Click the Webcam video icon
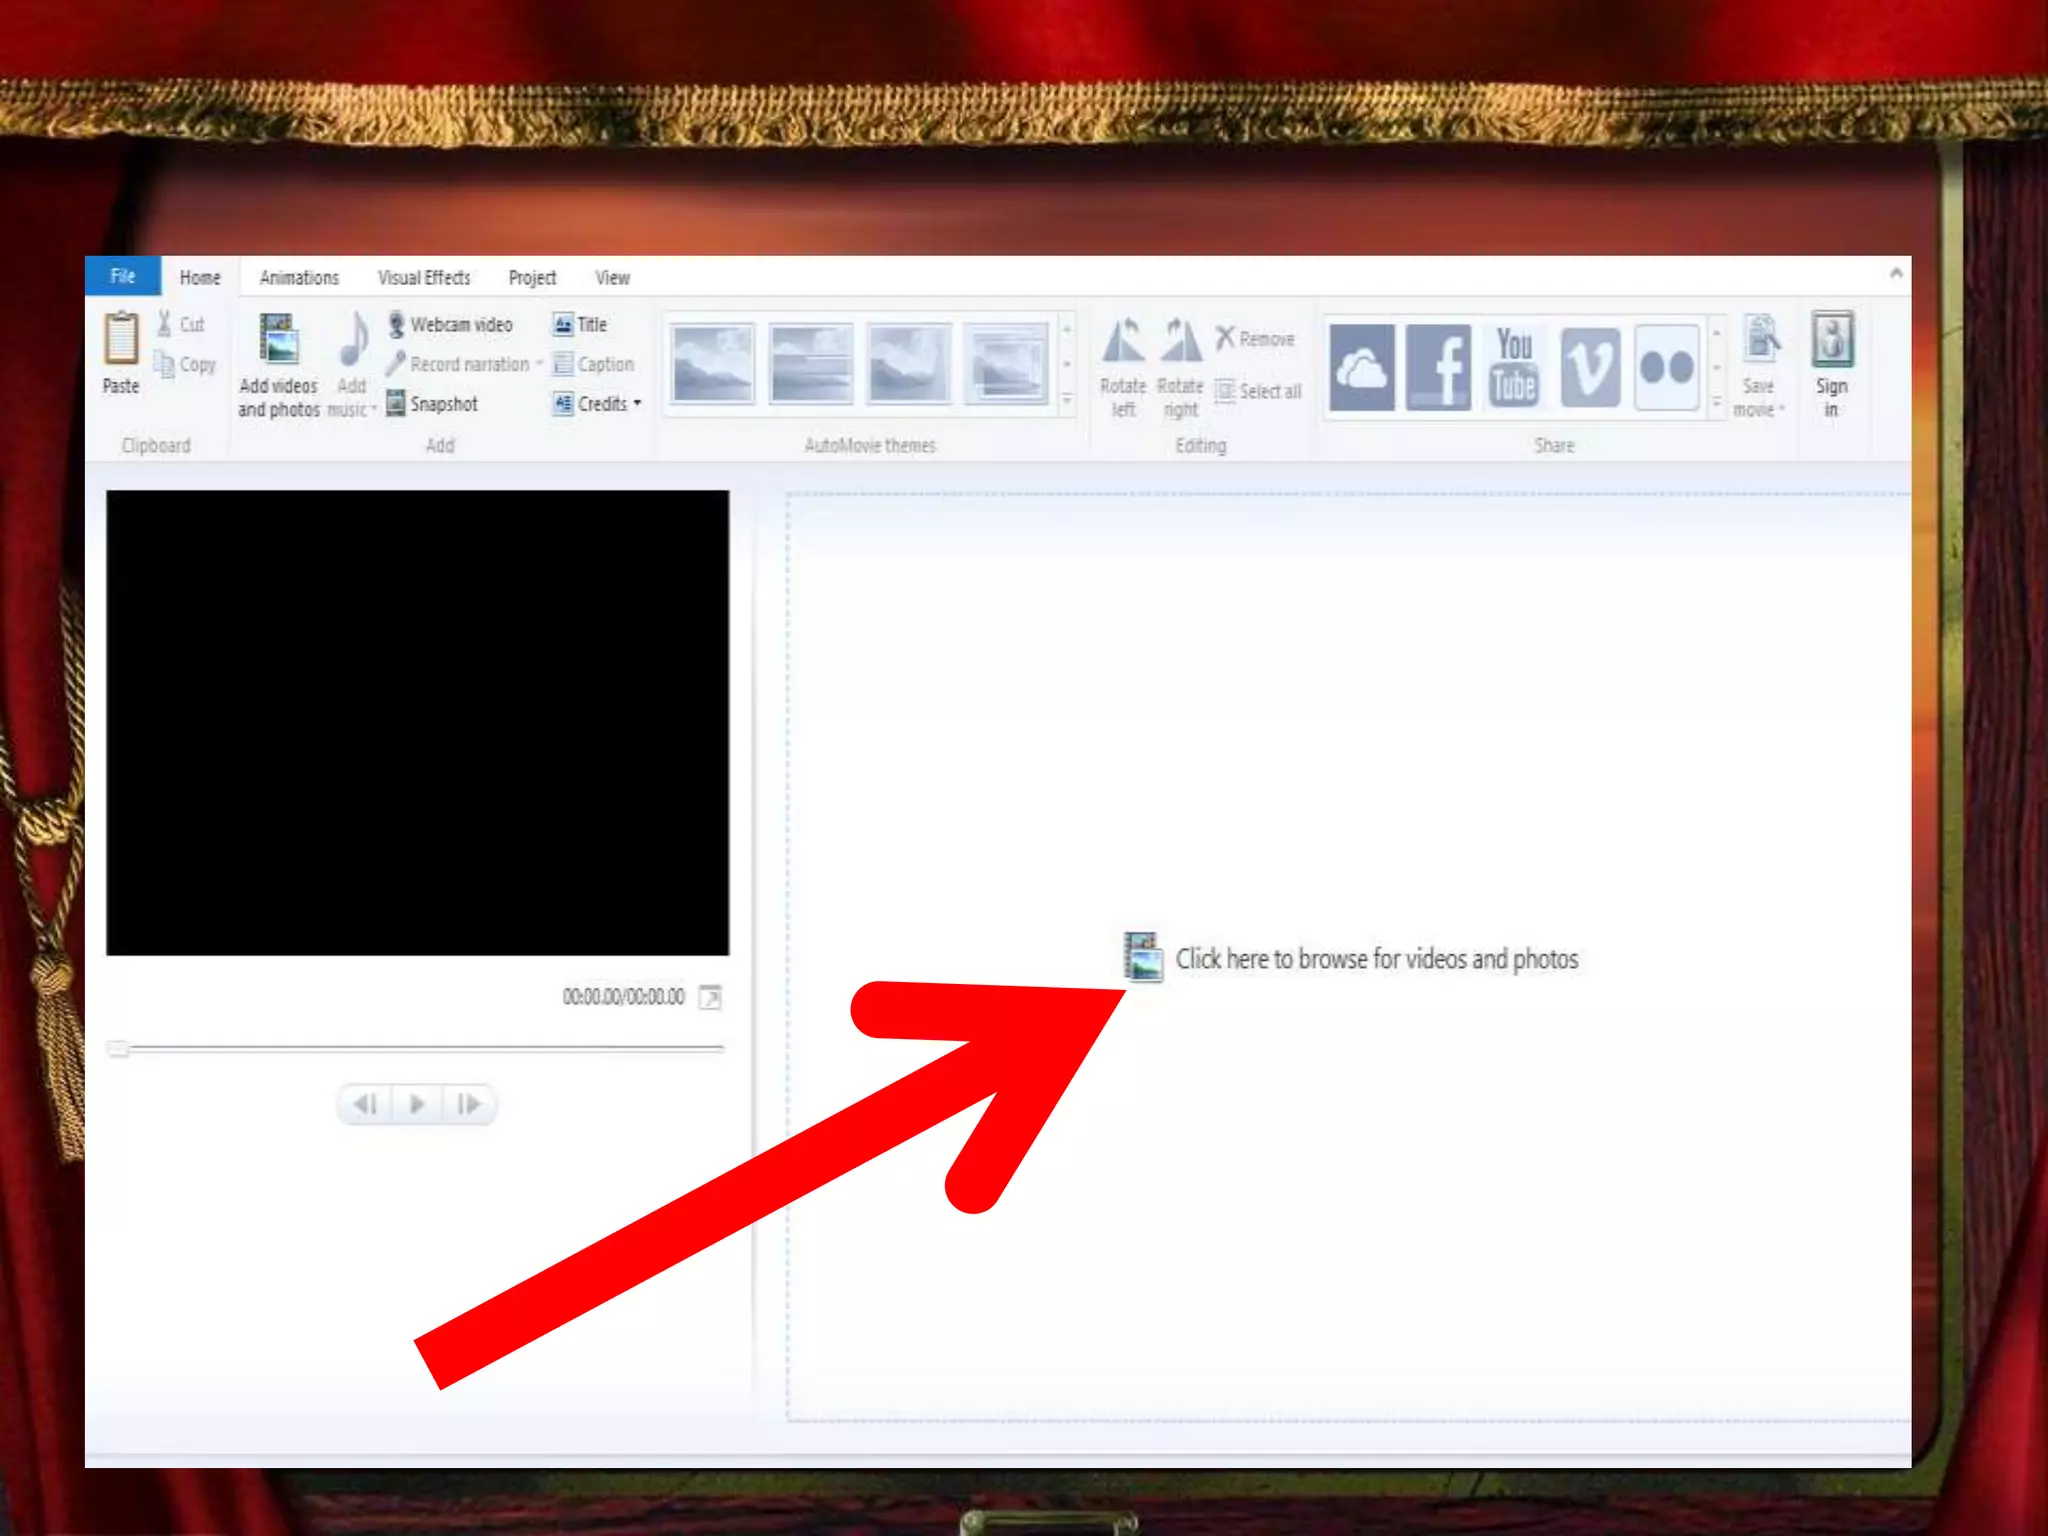This screenshot has height=1536, width=2048. pyautogui.click(x=397, y=325)
